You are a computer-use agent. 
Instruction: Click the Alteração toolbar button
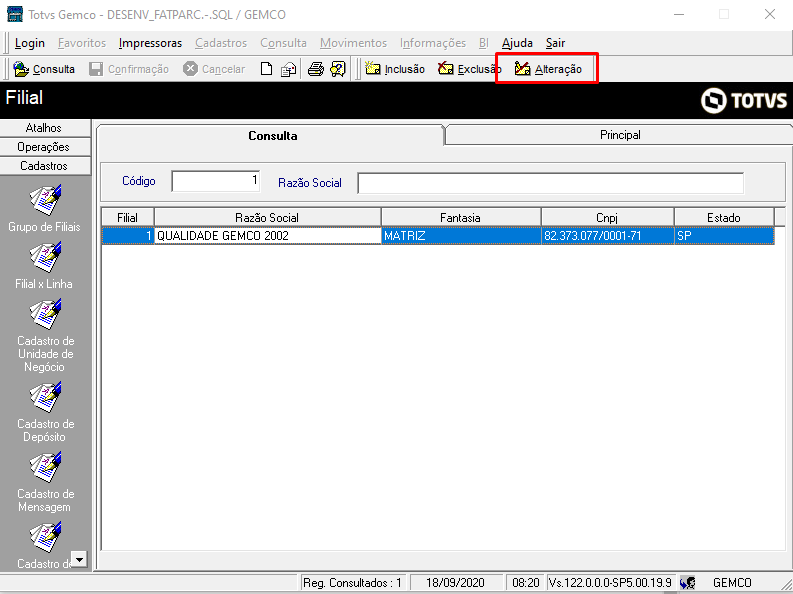[x=548, y=69]
